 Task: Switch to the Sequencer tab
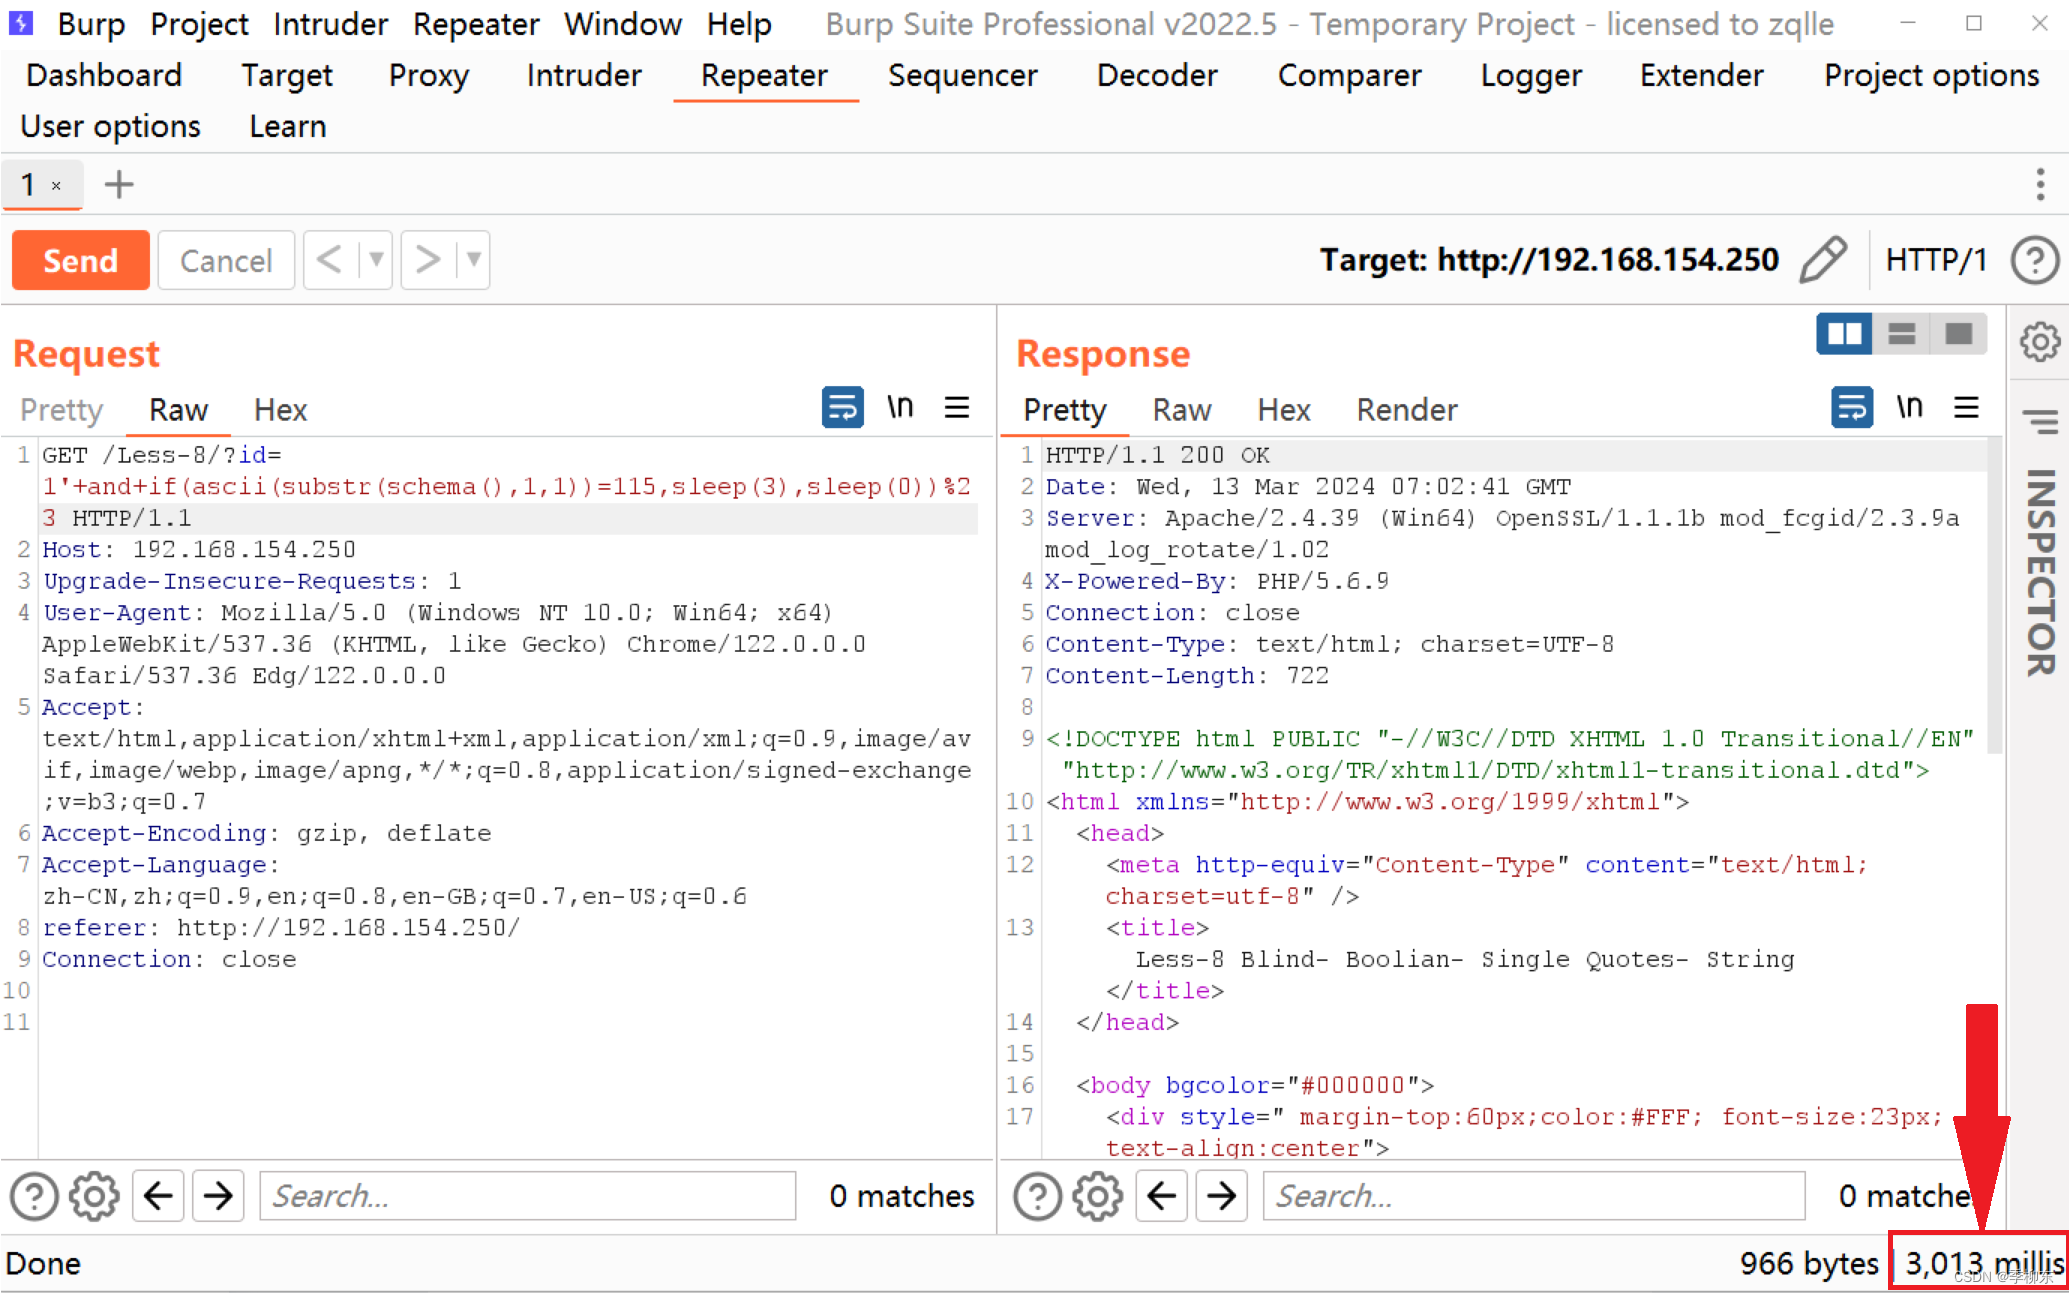coord(963,76)
